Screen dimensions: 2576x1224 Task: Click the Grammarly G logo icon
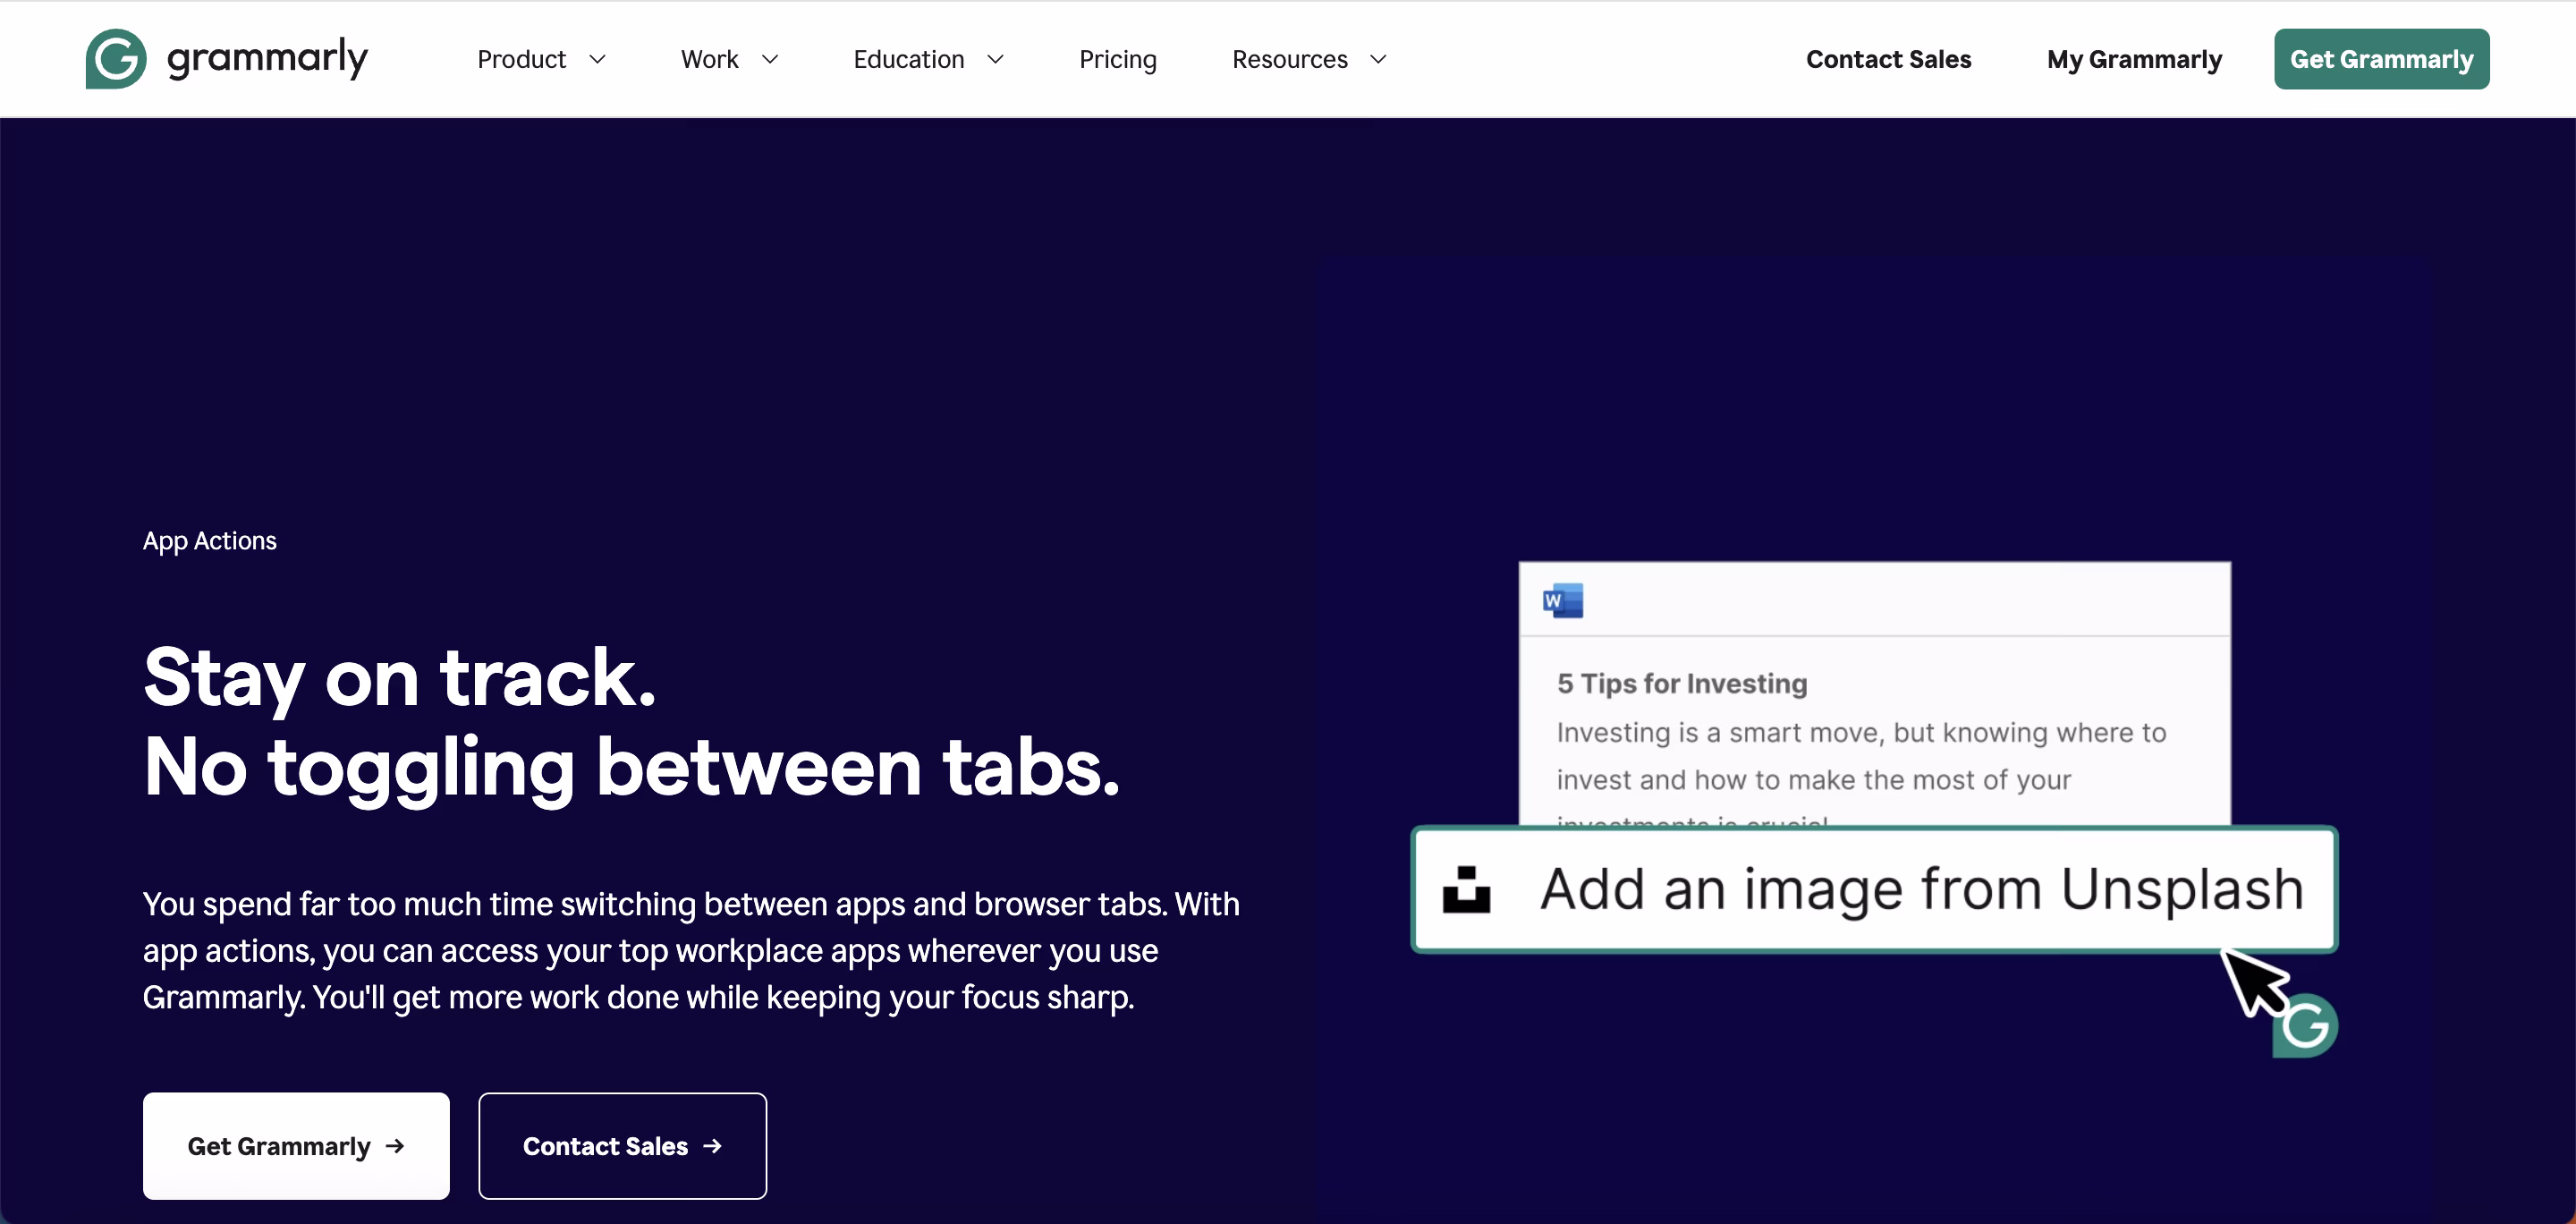point(116,59)
